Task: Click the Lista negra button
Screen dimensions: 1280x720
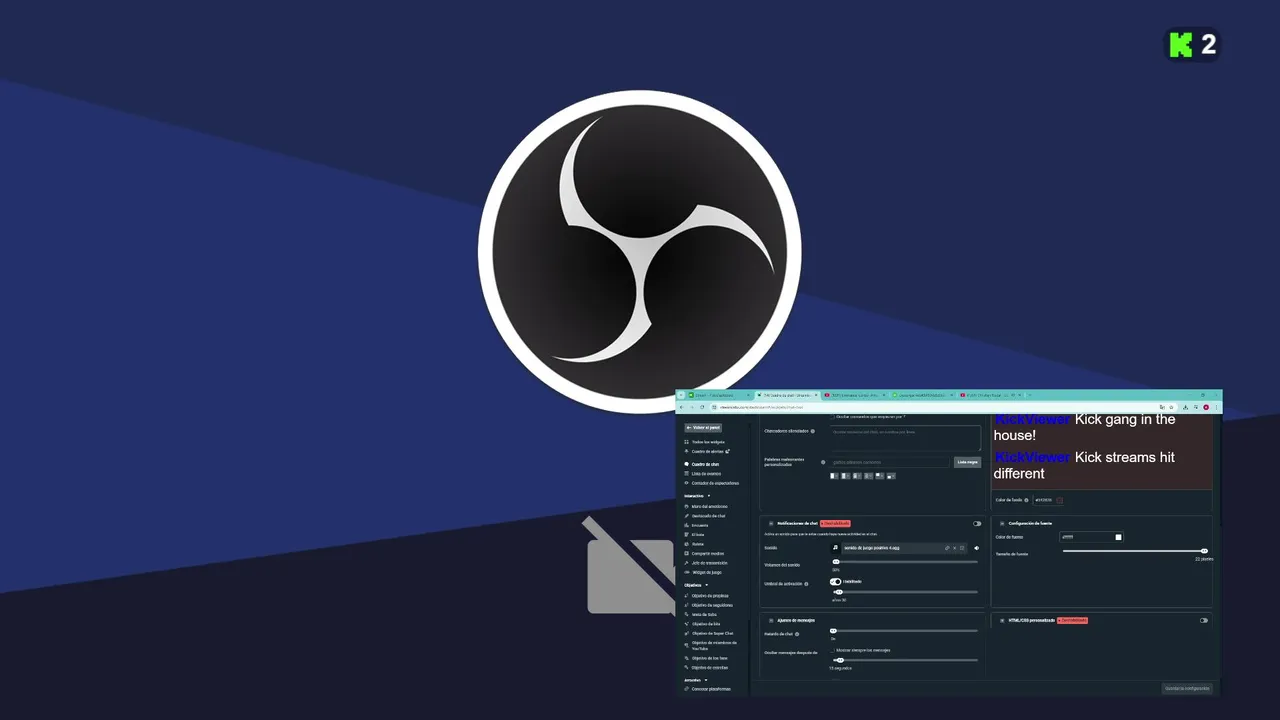Action: click(x=967, y=462)
